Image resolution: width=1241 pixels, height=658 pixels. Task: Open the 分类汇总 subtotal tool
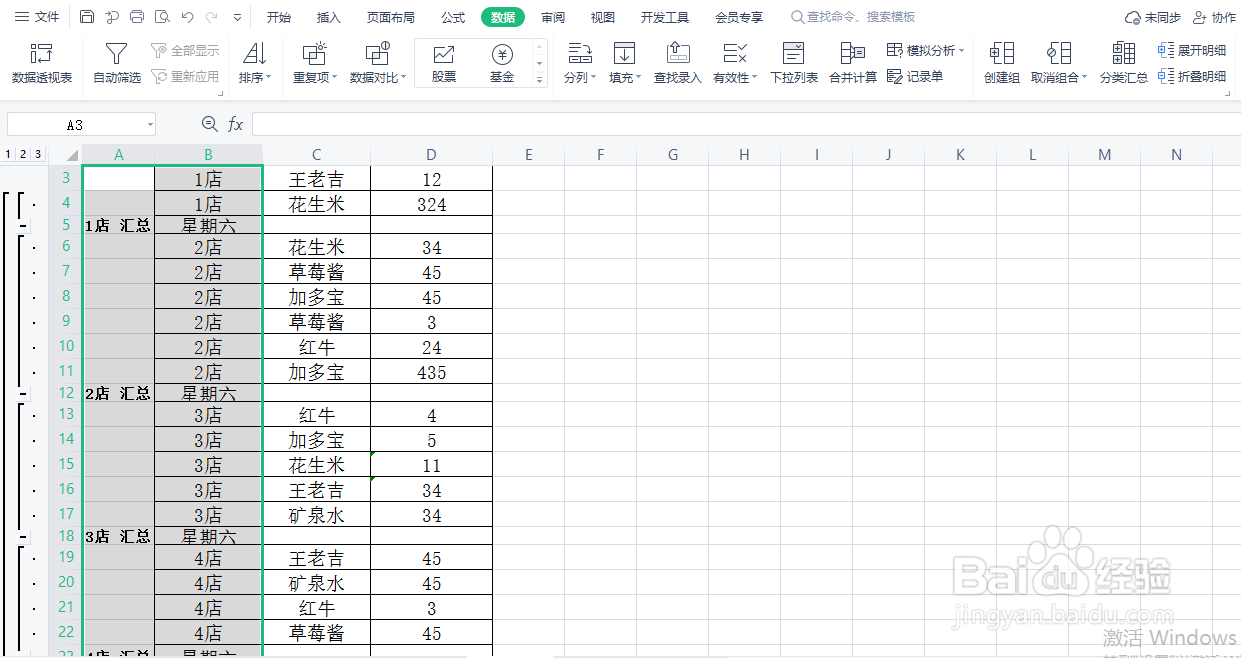pos(1124,63)
